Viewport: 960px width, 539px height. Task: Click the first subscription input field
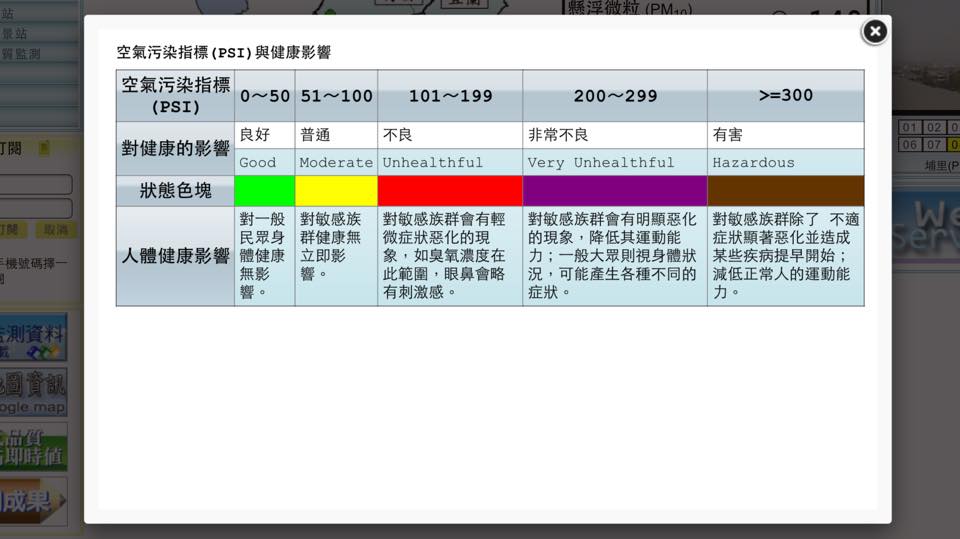point(38,185)
